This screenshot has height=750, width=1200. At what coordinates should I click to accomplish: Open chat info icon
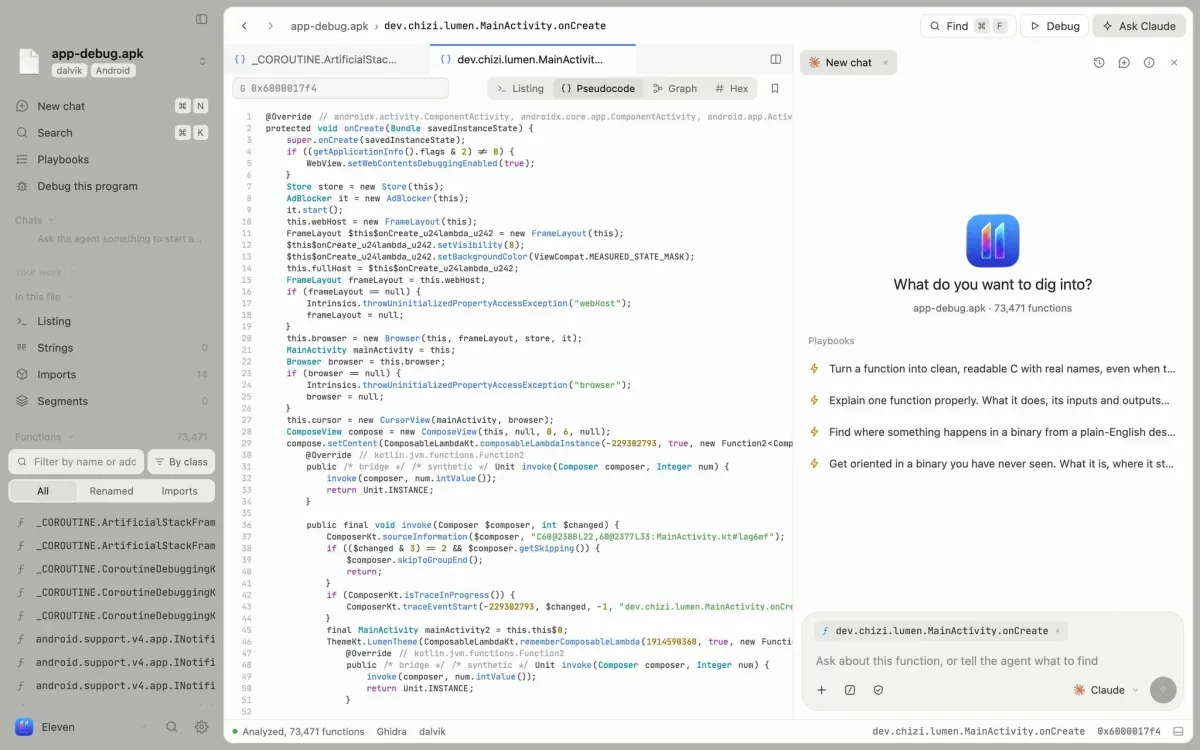1149,62
